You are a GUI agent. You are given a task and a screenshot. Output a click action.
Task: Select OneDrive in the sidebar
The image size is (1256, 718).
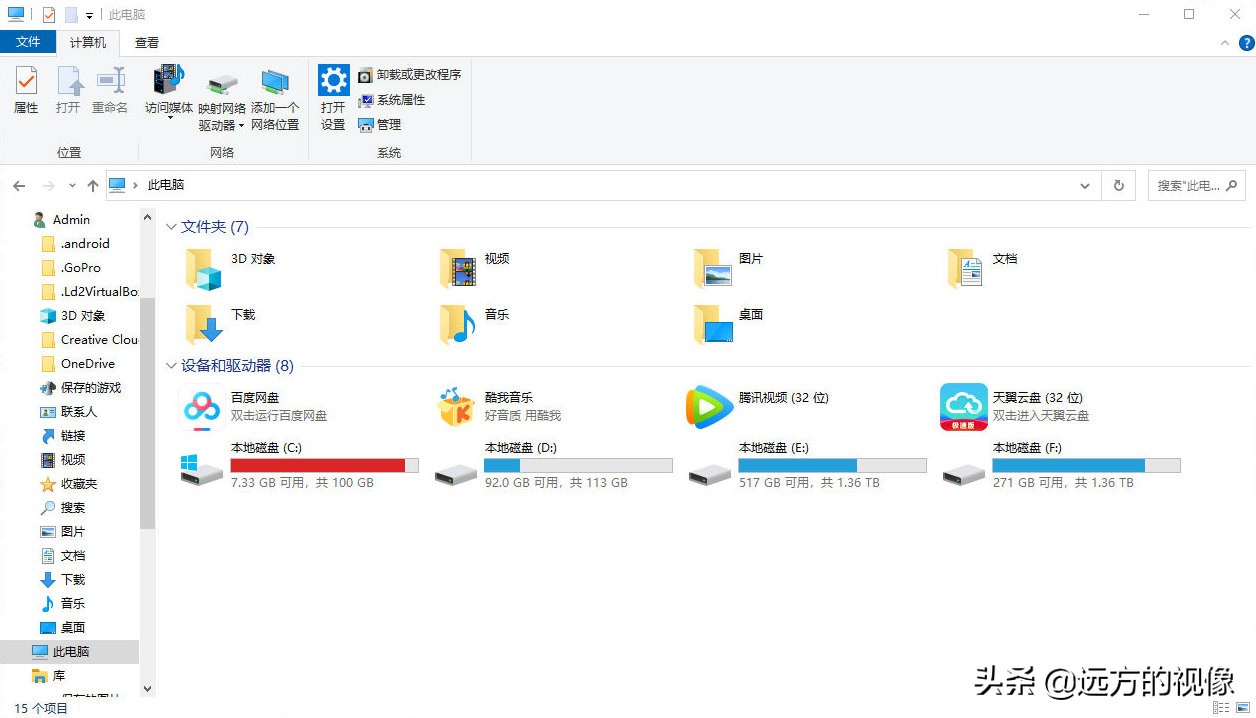pyautogui.click(x=88, y=363)
